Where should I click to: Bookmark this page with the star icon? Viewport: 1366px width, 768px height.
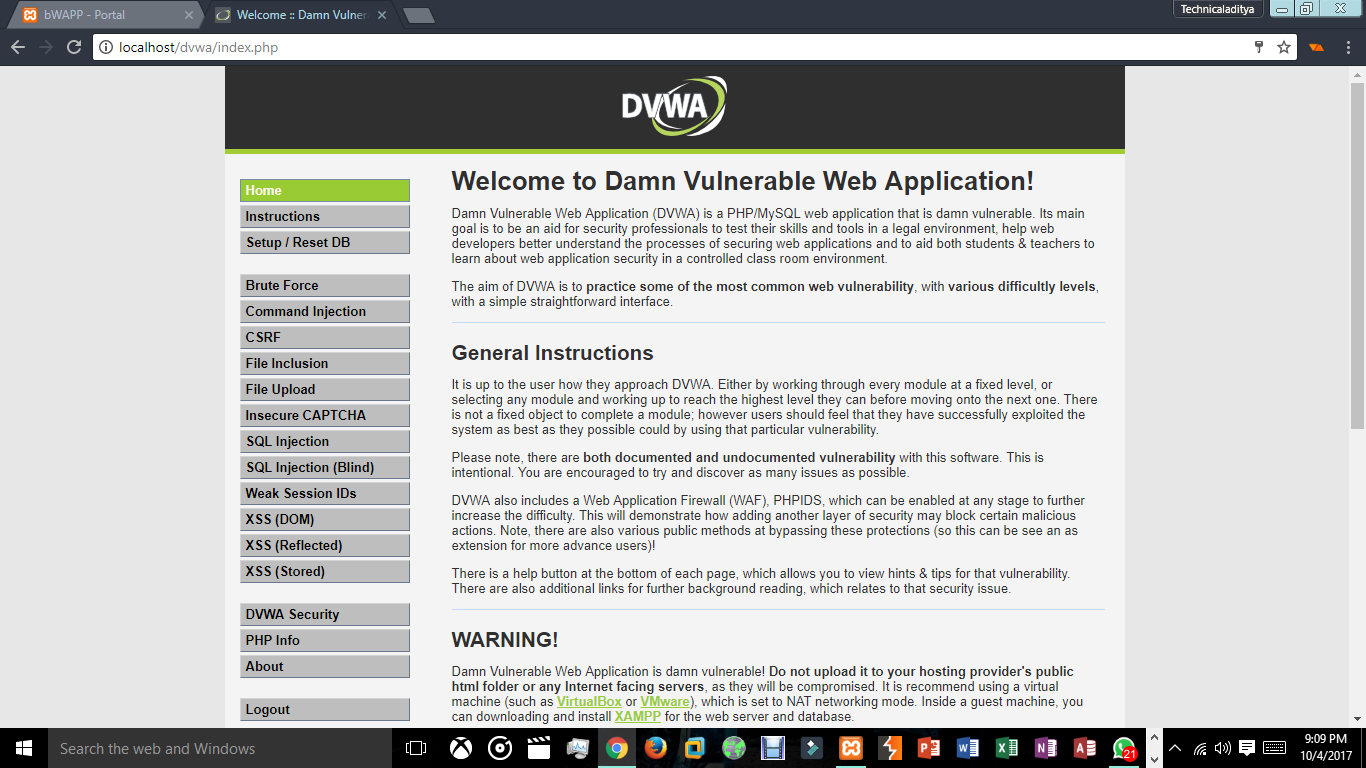(1284, 47)
